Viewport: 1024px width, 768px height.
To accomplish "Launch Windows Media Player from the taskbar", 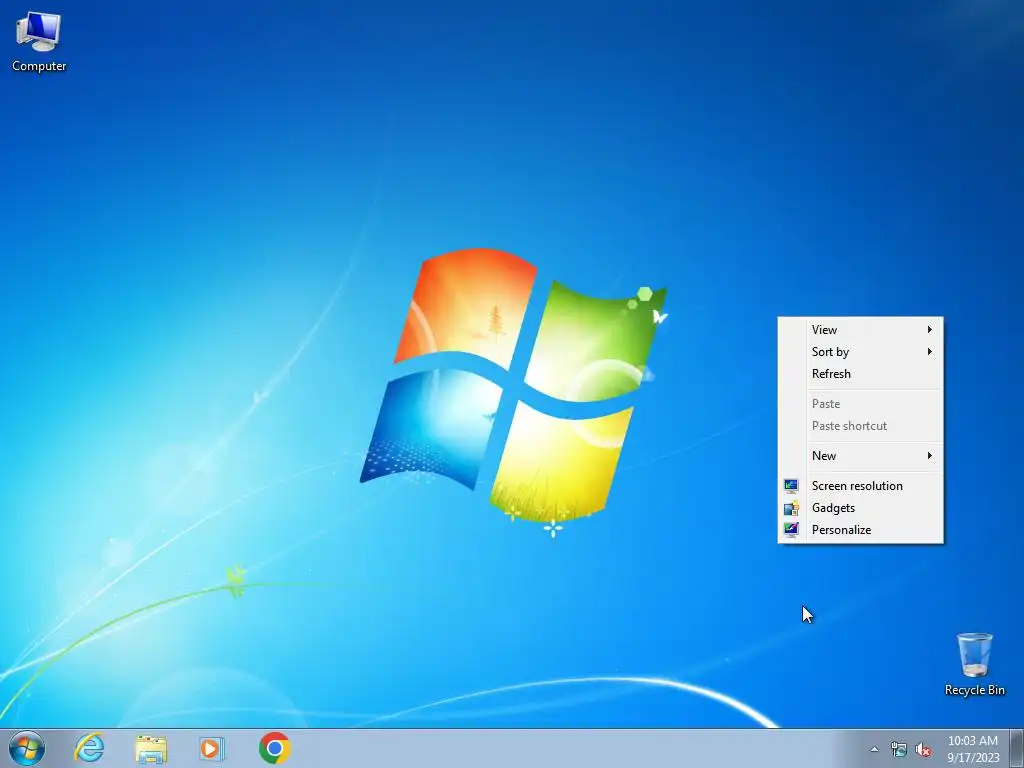I will [212, 749].
